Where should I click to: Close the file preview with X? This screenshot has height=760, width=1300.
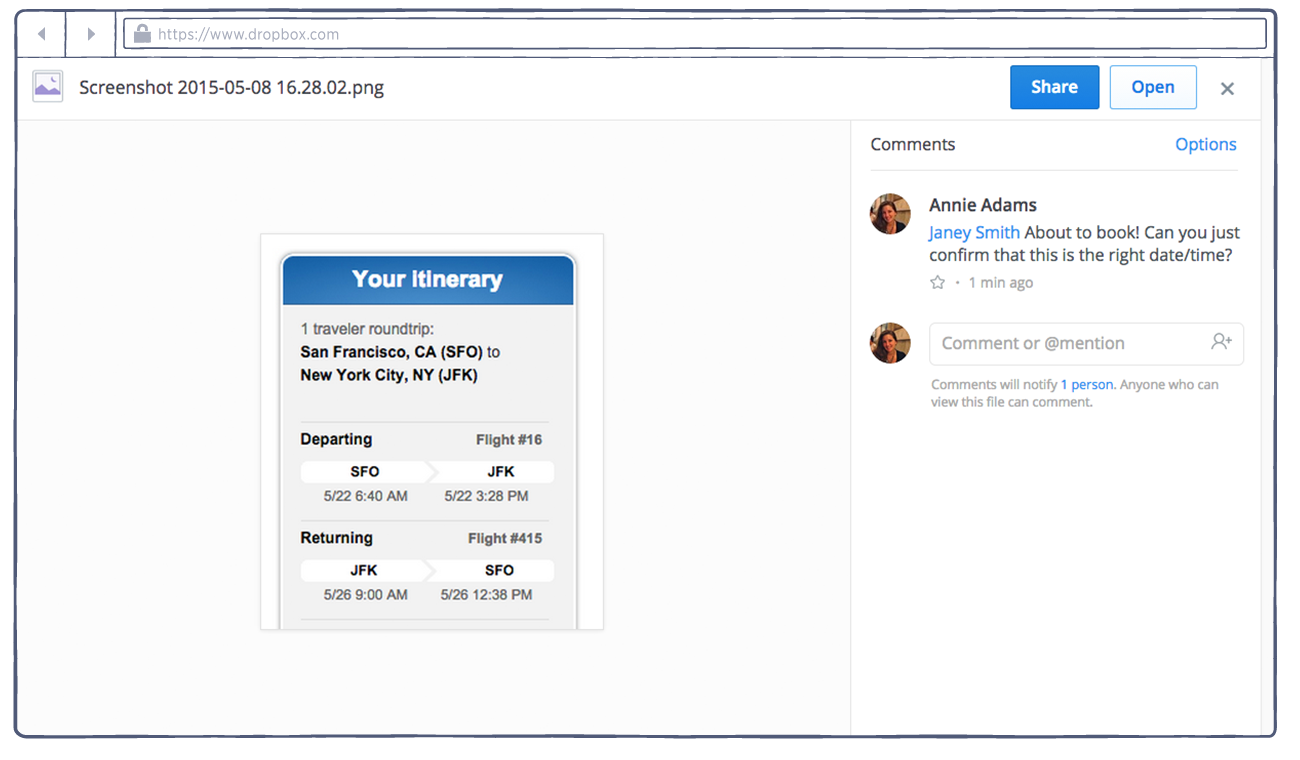(1227, 88)
